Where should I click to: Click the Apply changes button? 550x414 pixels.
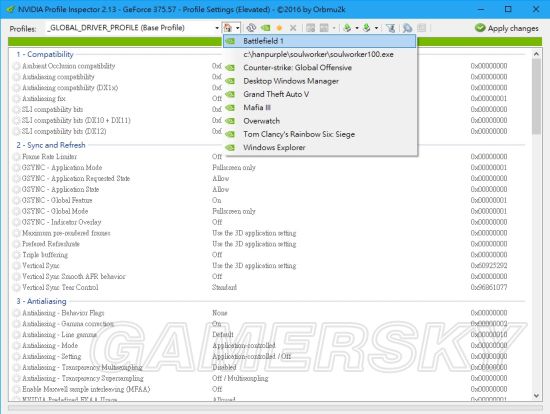pyautogui.click(x=507, y=28)
